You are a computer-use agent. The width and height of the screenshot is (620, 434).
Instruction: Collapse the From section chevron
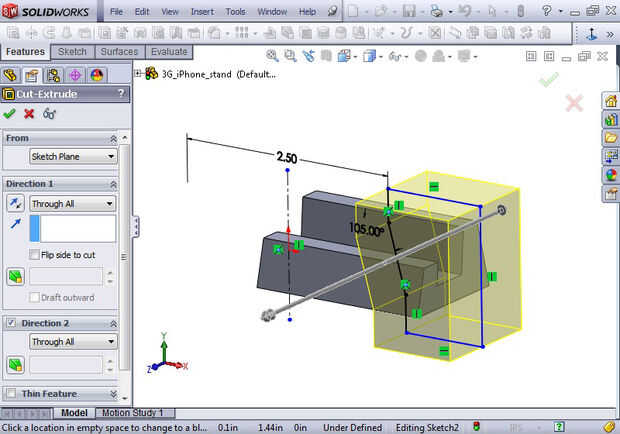(113, 139)
